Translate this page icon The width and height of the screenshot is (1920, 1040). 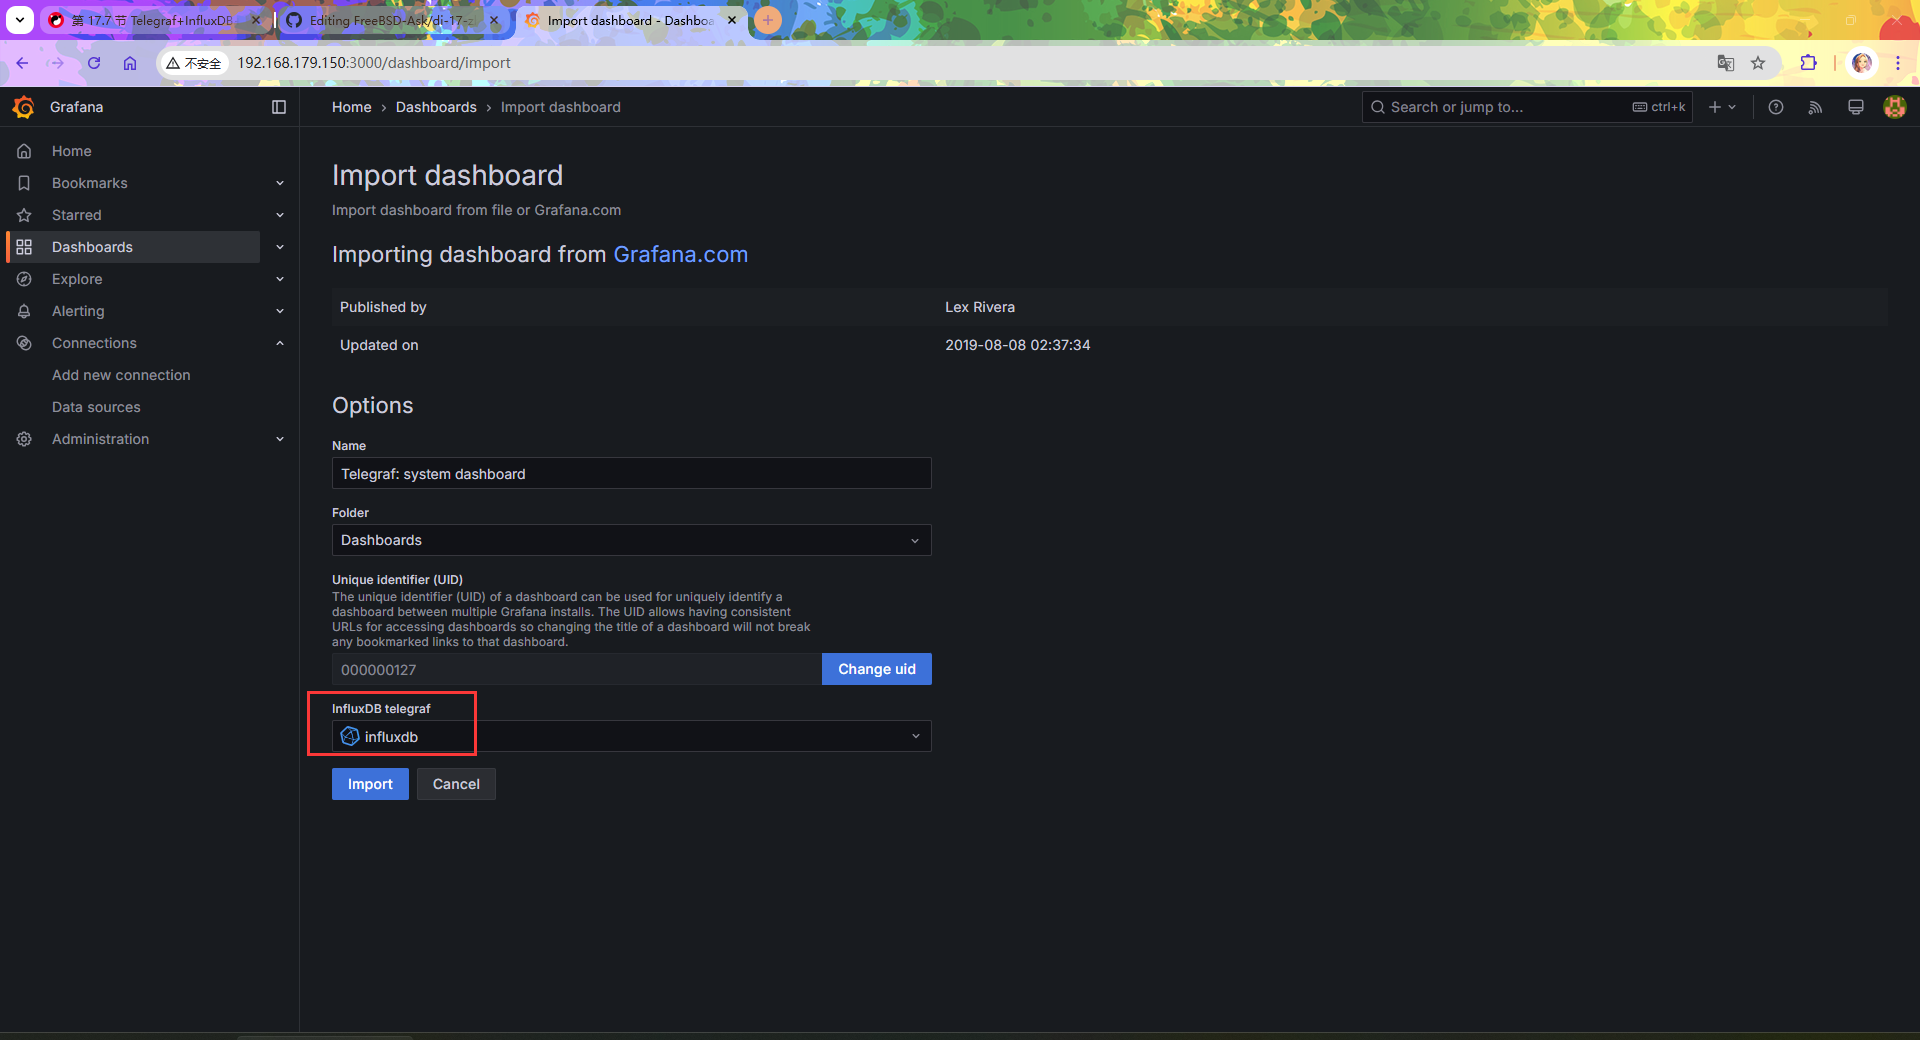[x=1726, y=63]
